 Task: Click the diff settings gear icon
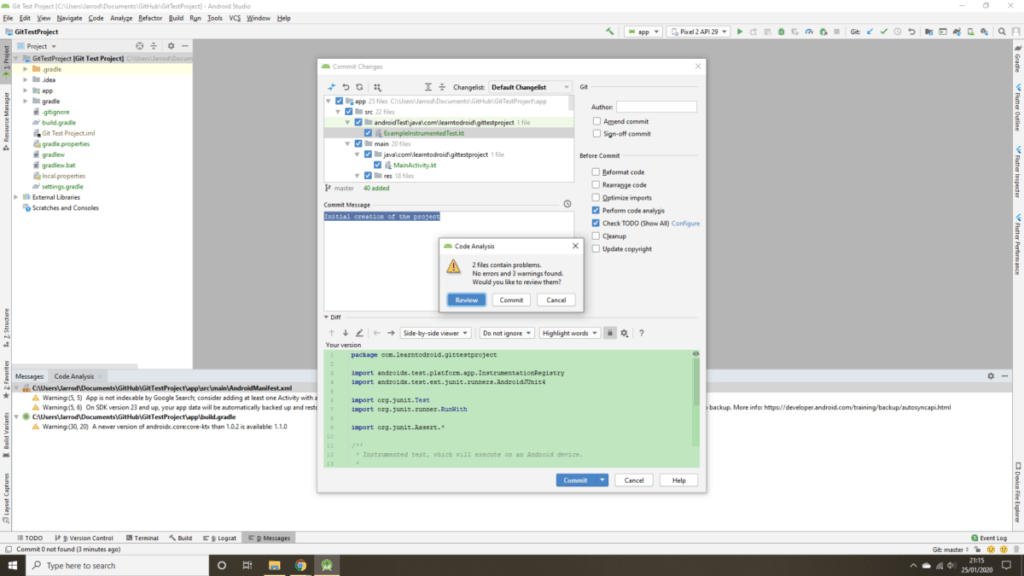pyautogui.click(x=624, y=333)
